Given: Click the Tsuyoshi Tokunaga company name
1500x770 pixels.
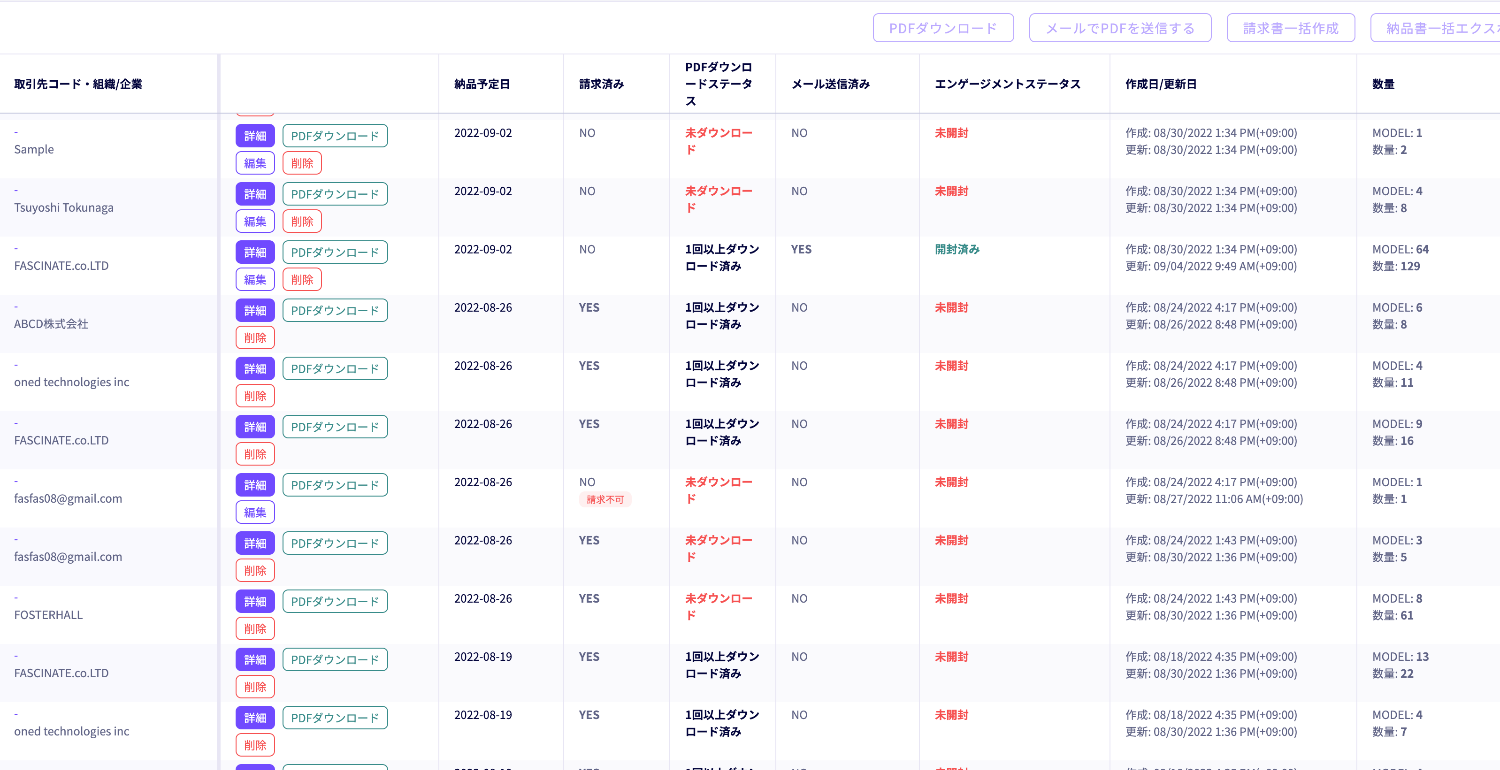Looking at the screenshot, I should pyautogui.click(x=64, y=208).
